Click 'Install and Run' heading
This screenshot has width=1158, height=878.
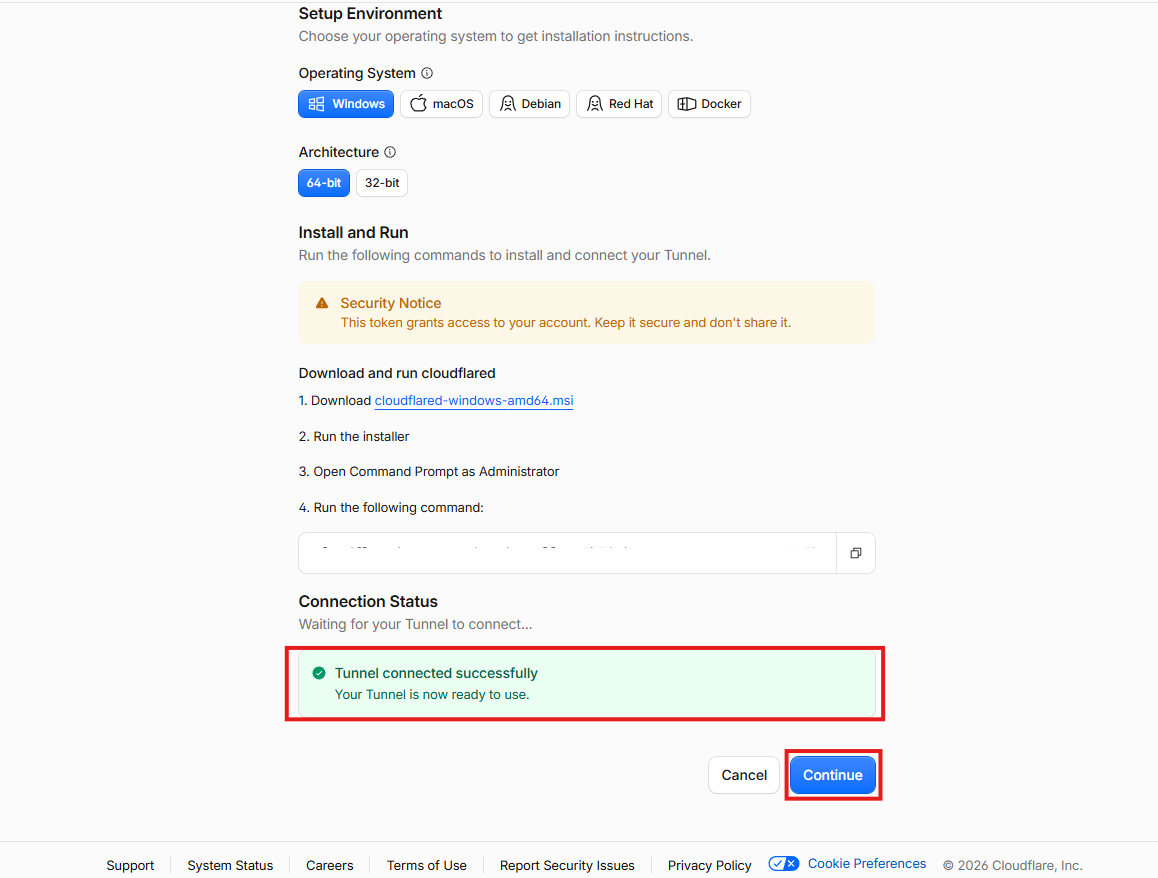(x=353, y=233)
